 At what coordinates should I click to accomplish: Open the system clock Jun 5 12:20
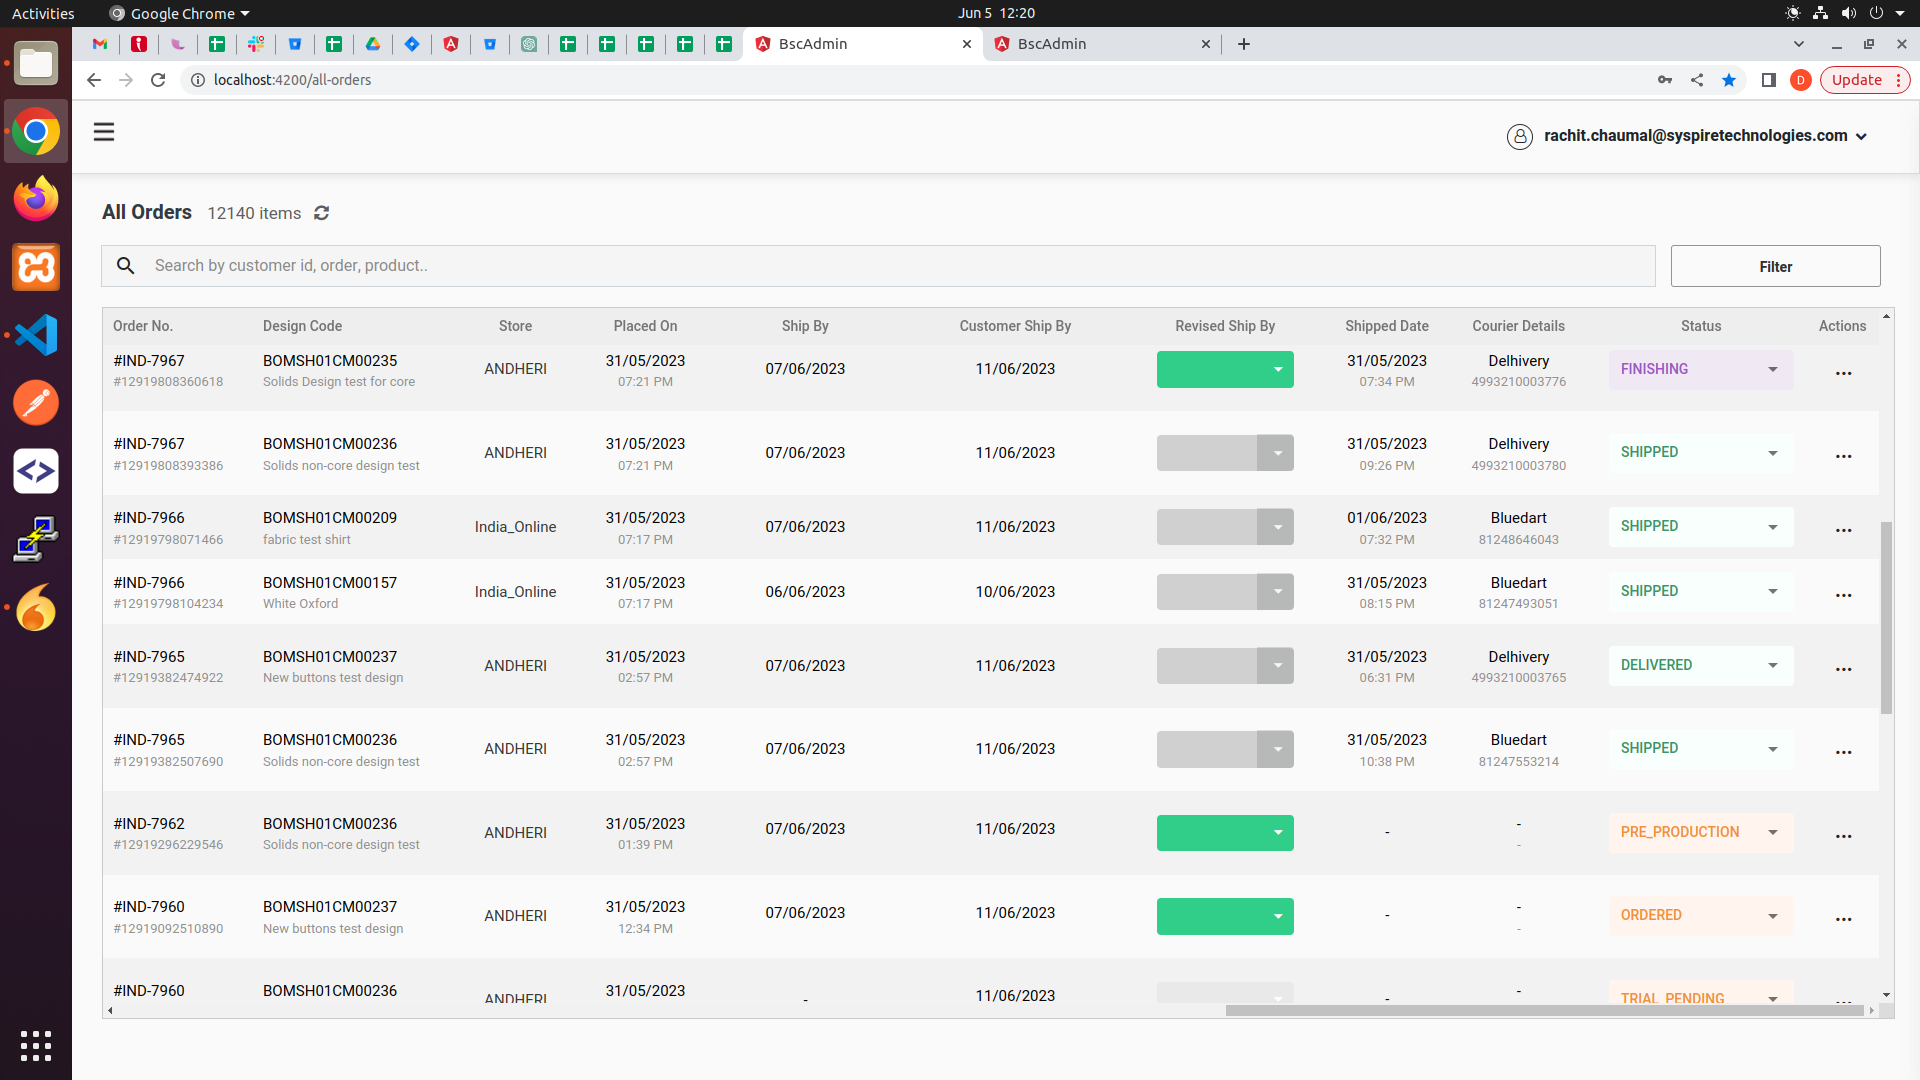[x=995, y=13]
